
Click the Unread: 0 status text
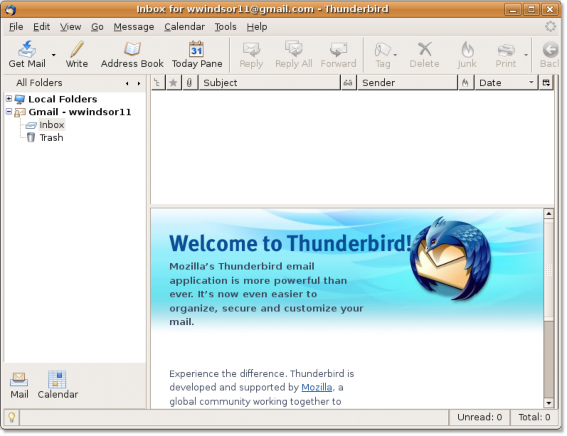tap(479, 417)
